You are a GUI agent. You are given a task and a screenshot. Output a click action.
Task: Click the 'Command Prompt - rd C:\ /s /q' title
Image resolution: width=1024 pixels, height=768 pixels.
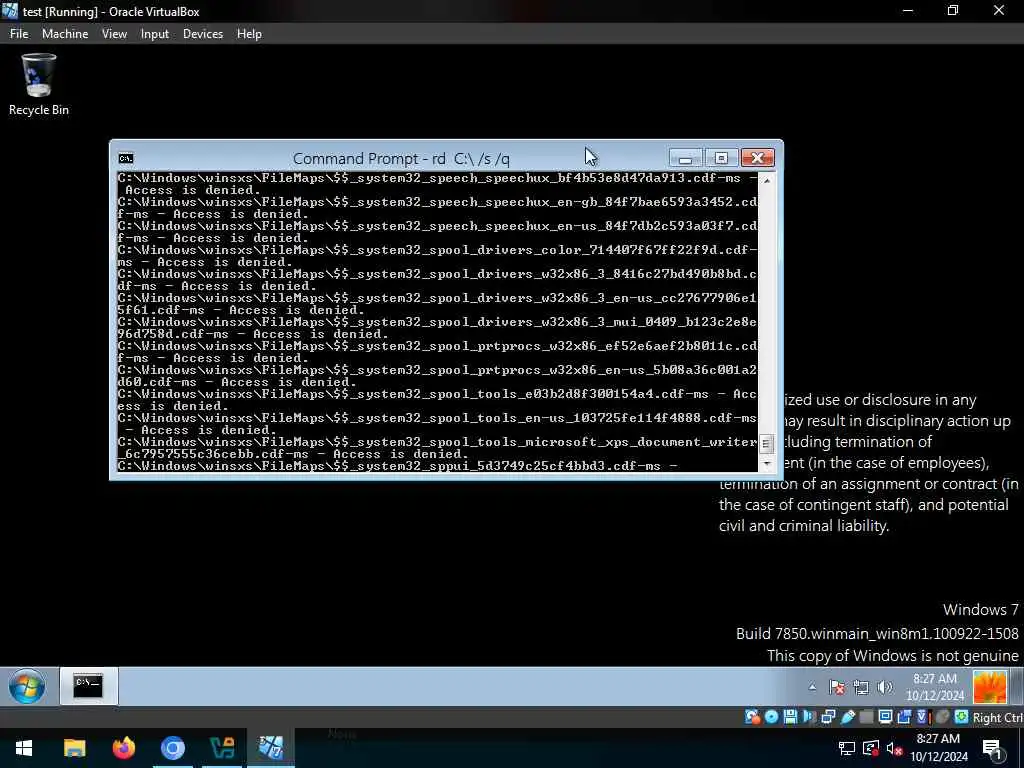[401, 159]
